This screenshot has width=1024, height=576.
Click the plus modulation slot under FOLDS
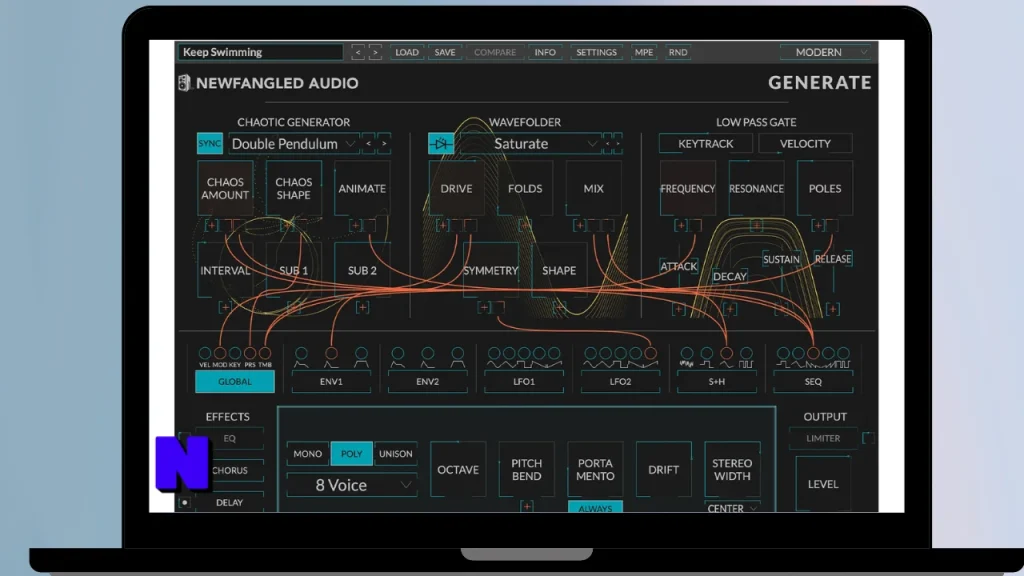(524, 225)
